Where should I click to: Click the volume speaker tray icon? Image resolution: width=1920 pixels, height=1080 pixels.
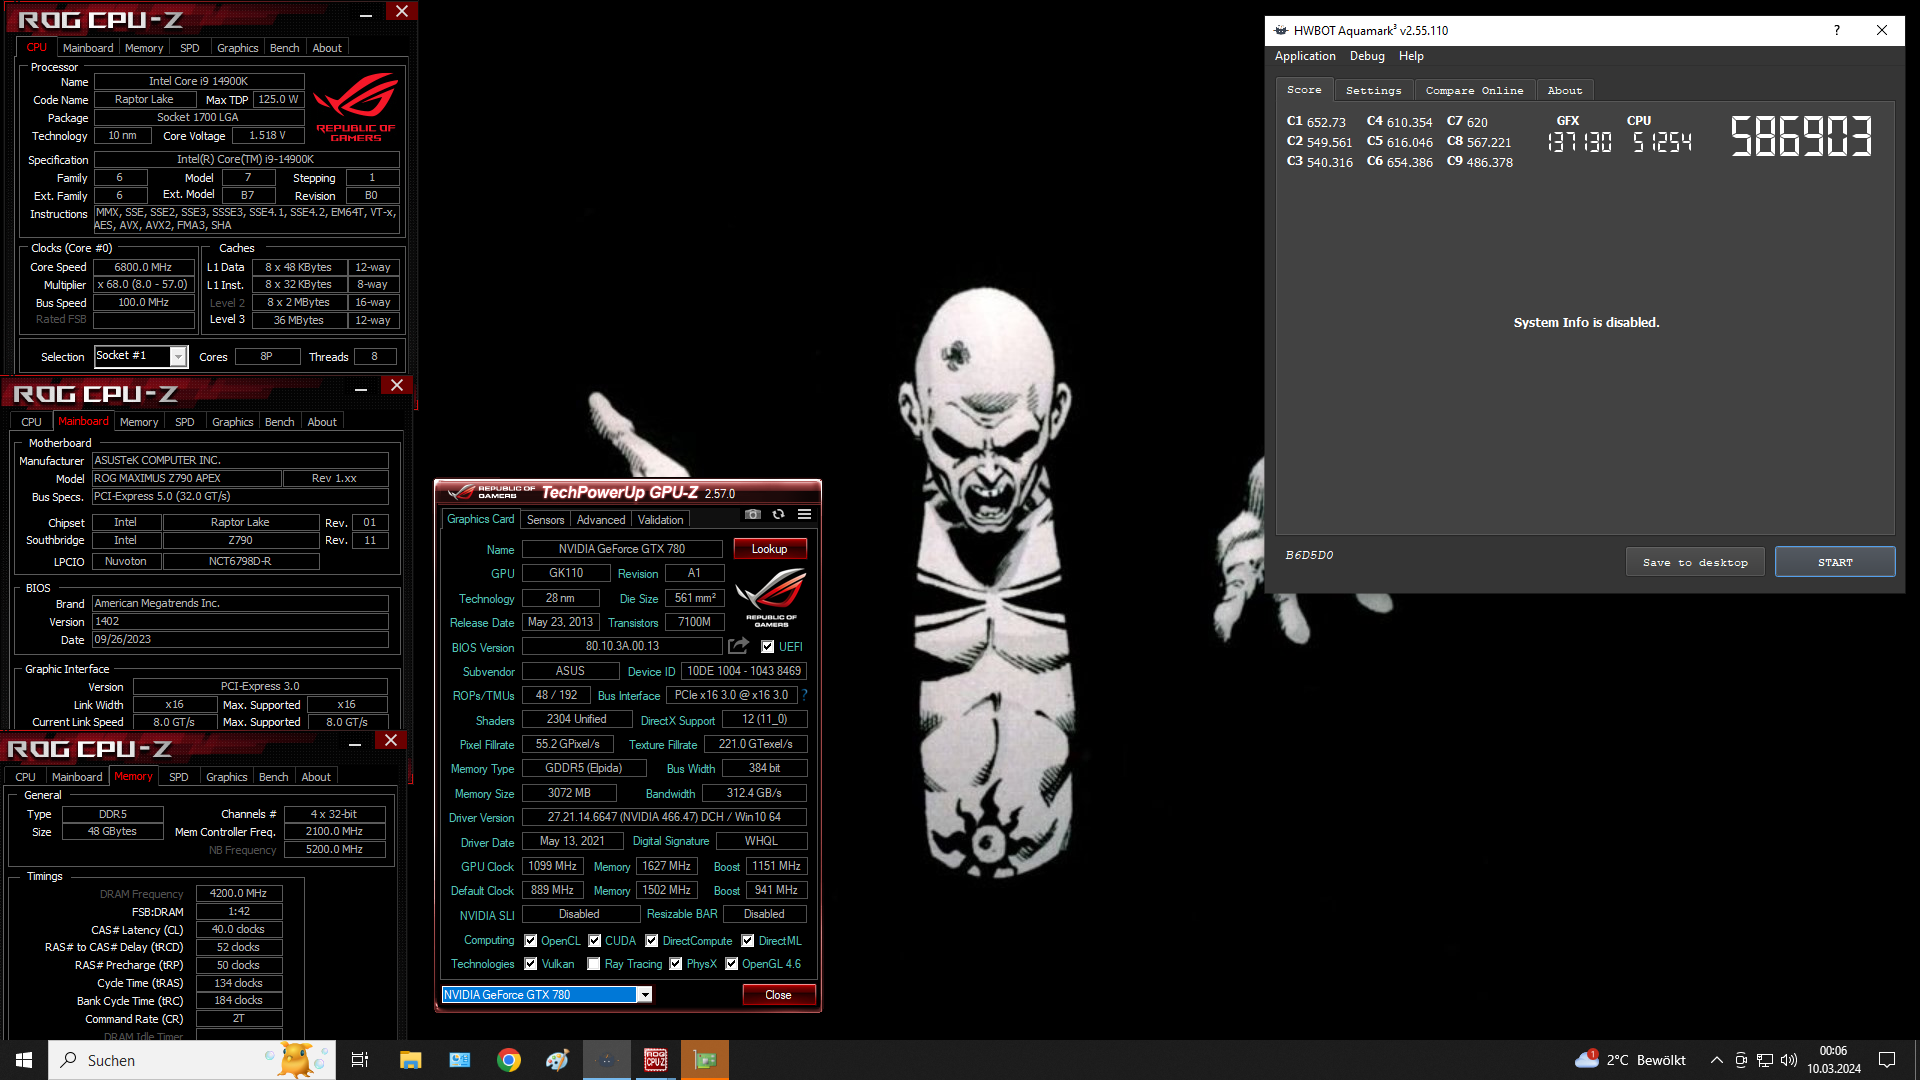pos(1789,1060)
